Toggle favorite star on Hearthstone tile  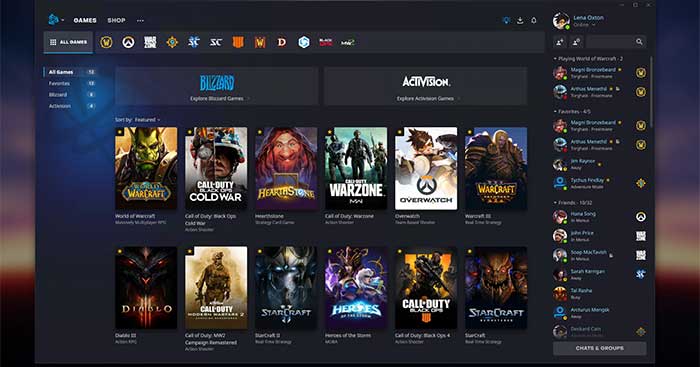pos(260,132)
